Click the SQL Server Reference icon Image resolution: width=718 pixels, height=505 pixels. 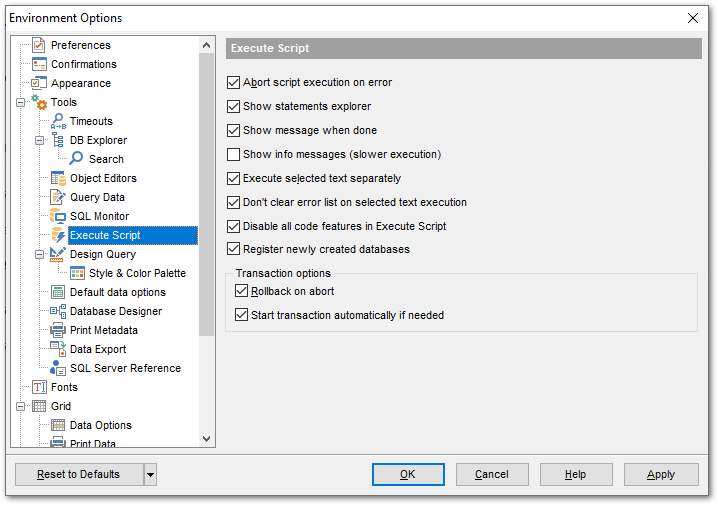(58, 368)
